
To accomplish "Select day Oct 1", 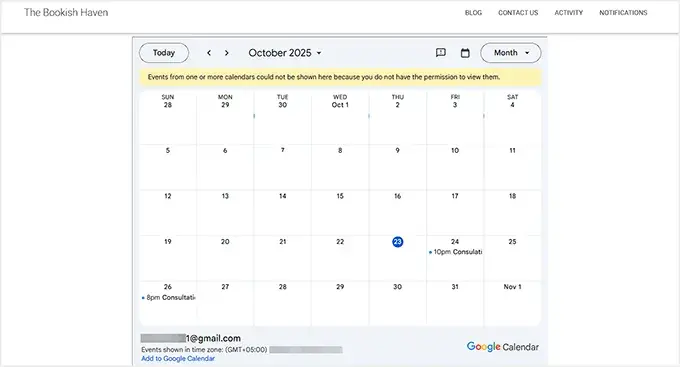I will (x=340, y=105).
